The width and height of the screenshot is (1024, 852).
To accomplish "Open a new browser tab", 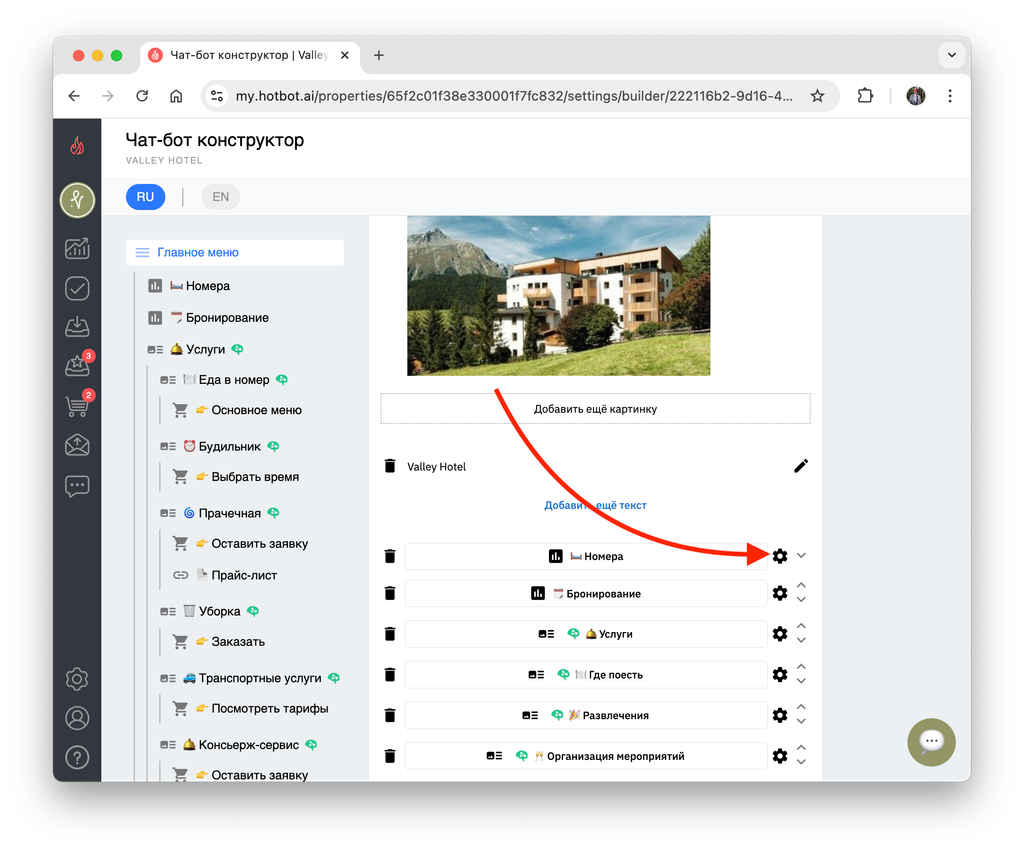I will [x=379, y=55].
